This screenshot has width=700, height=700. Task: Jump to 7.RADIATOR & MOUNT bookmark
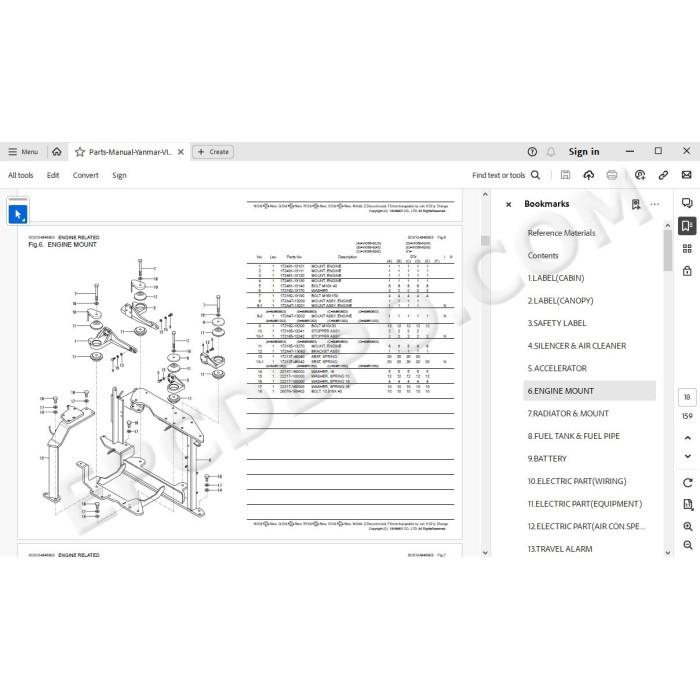[x=568, y=413]
